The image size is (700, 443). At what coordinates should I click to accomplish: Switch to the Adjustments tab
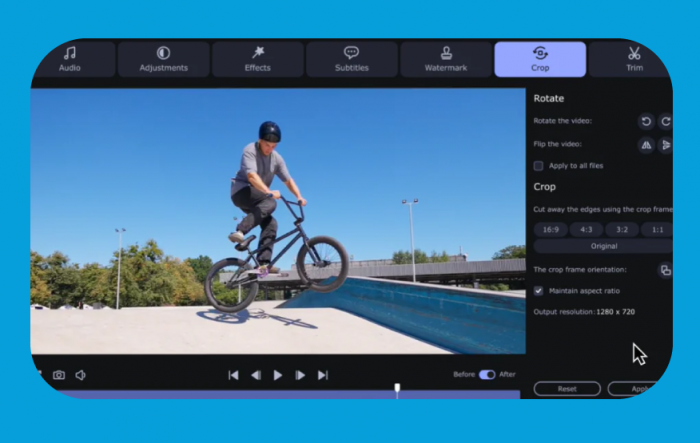[163, 59]
